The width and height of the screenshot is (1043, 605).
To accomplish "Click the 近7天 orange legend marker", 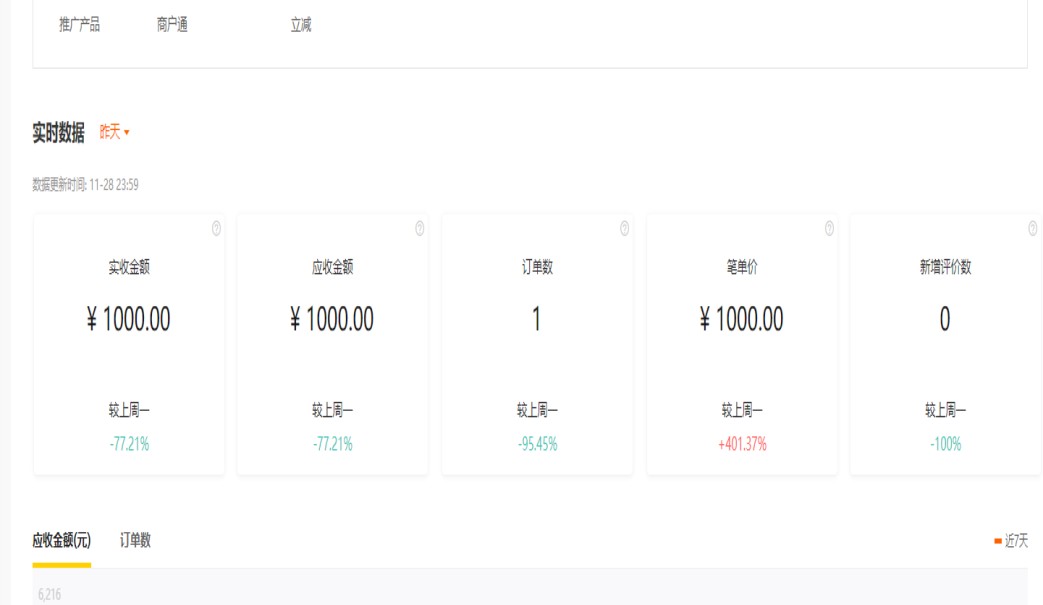I will click(998, 541).
